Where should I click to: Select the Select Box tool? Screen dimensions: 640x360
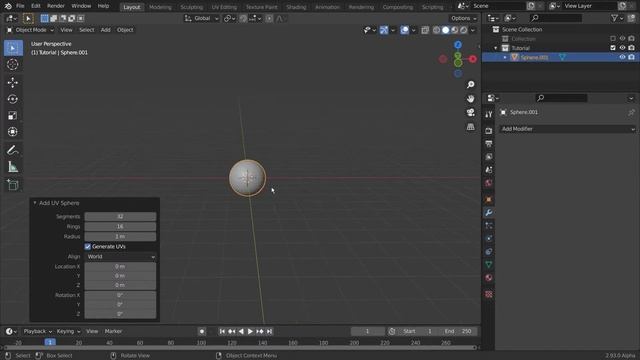click(x=13, y=48)
